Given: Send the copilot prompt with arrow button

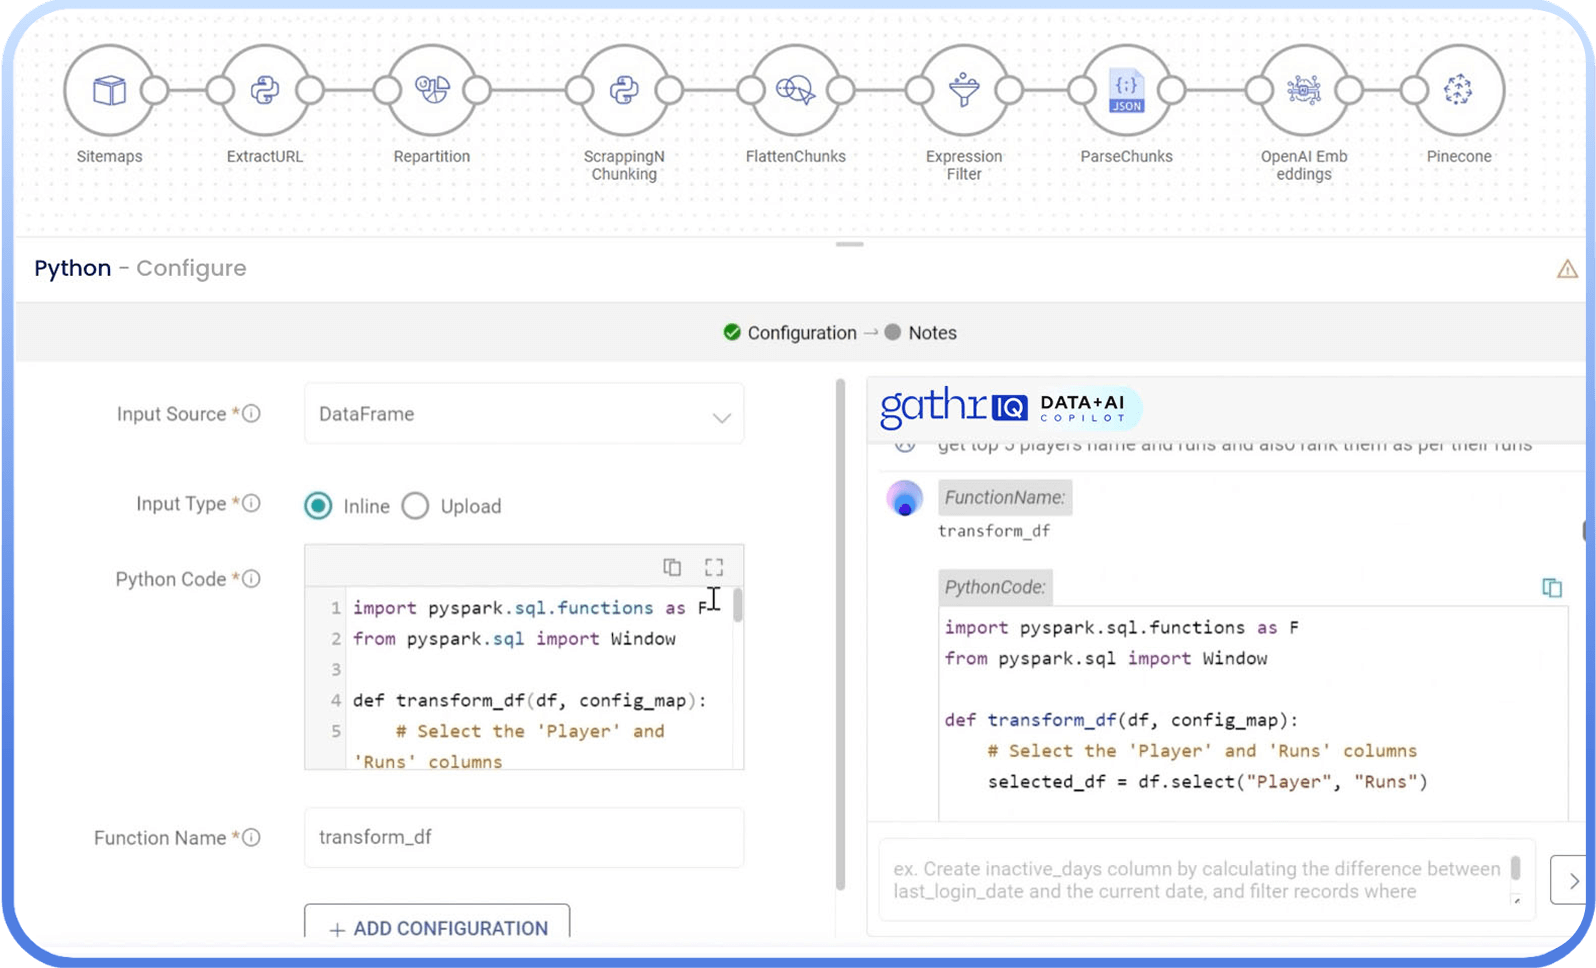Looking at the screenshot, I should [x=1571, y=880].
